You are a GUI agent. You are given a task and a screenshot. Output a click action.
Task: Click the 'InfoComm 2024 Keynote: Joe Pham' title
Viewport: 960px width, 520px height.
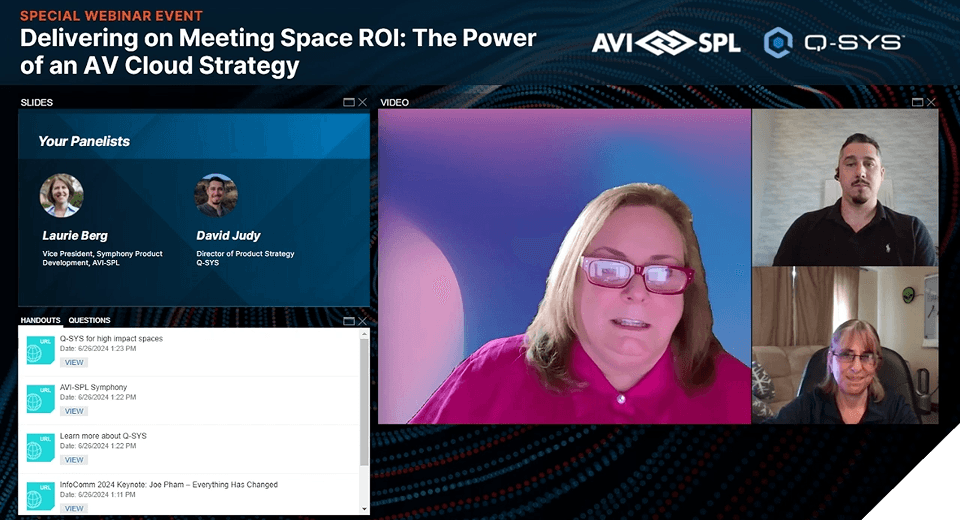(169, 484)
